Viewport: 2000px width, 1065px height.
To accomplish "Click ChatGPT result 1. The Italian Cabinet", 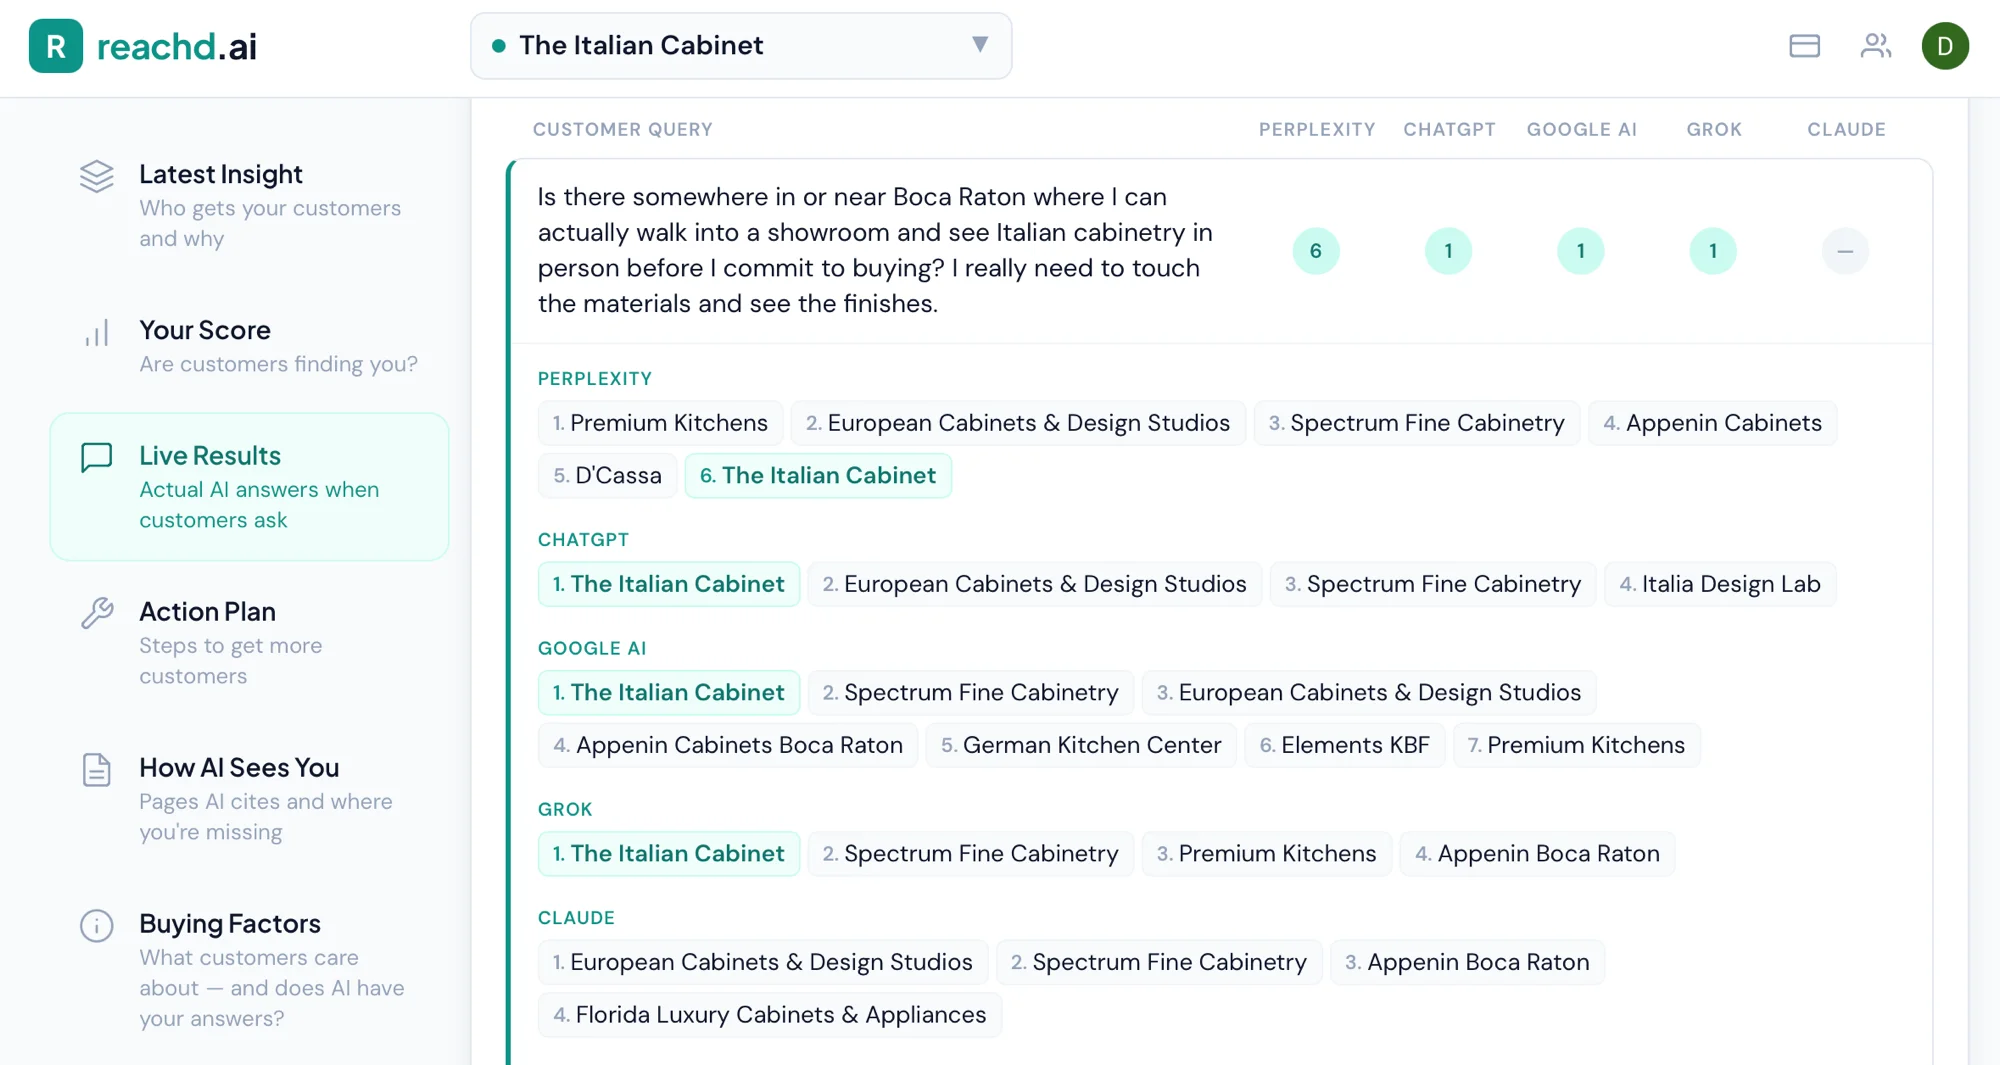I will 669,584.
